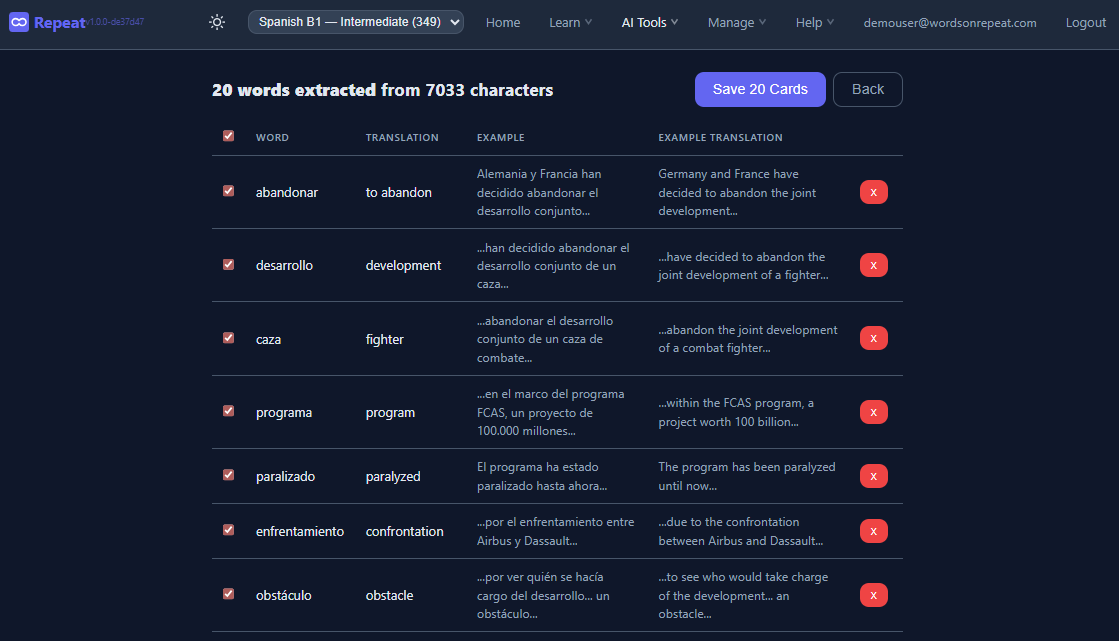Uncheck the enfrentamiento word checkbox
Image resolution: width=1119 pixels, height=641 pixels.
(228, 530)
